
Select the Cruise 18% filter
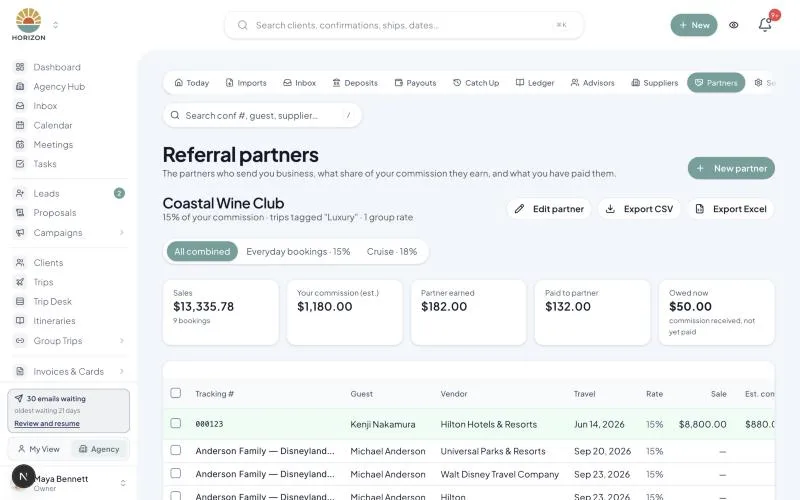pos(392,252)
